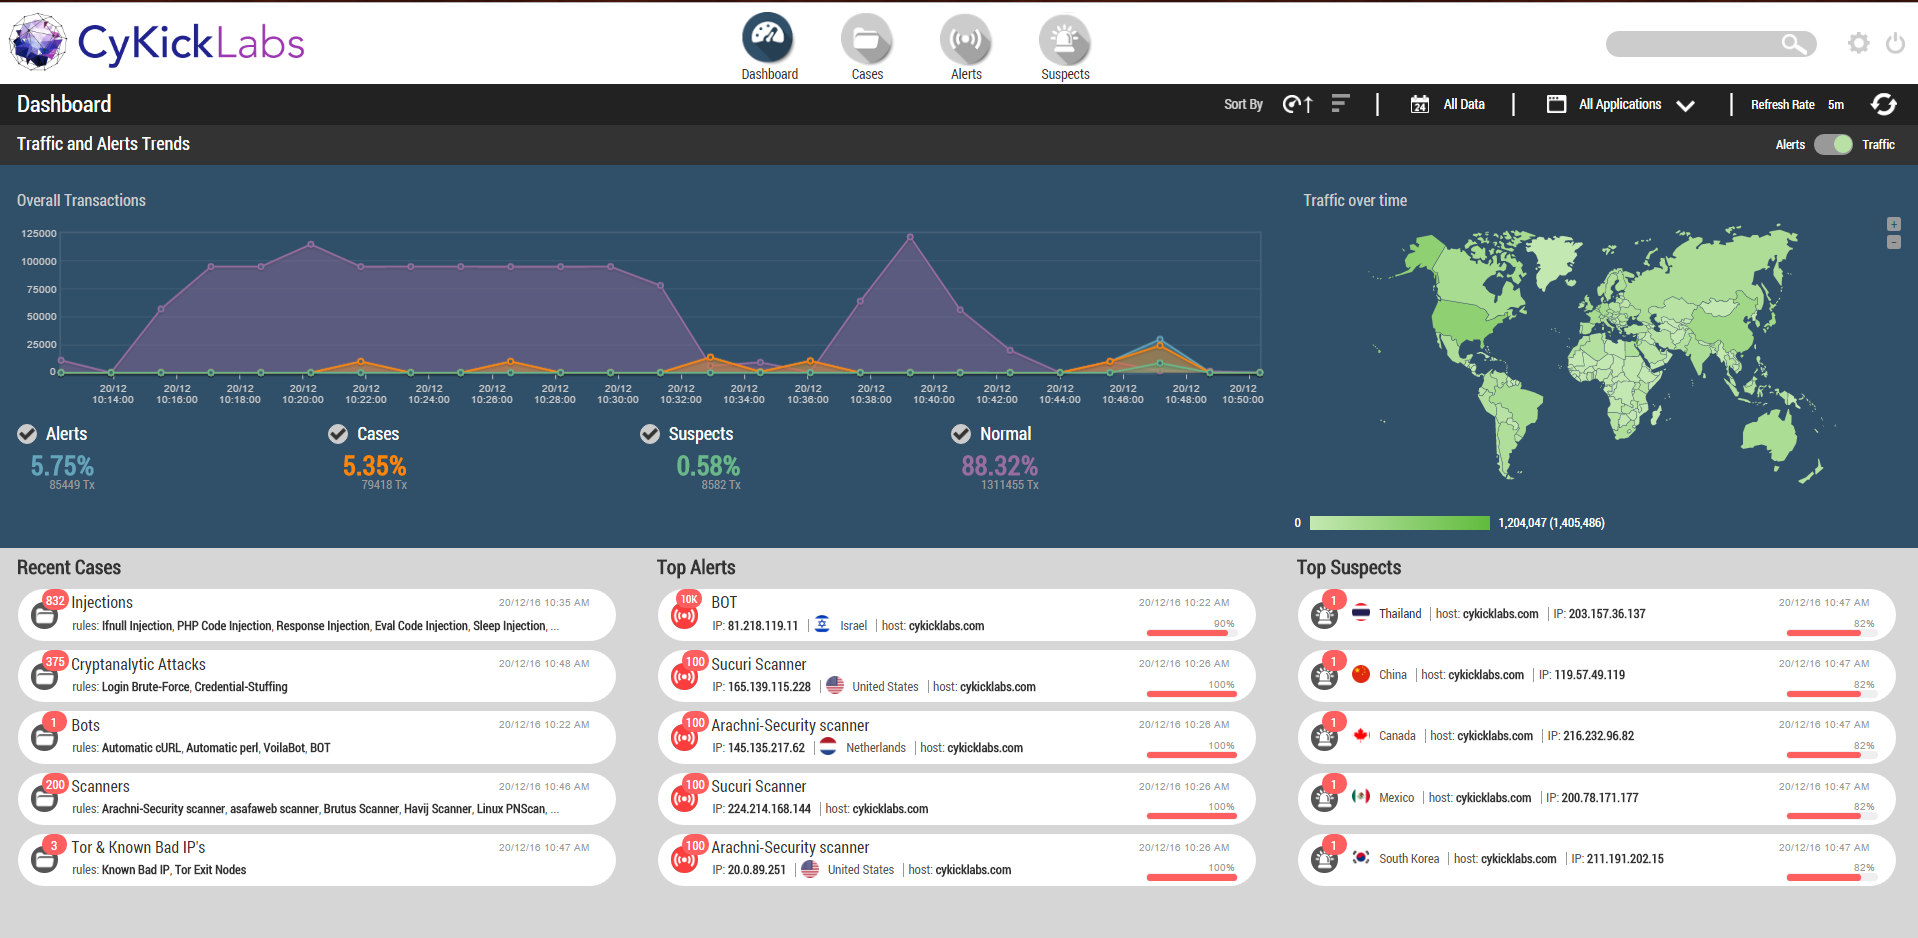
Task: Toggle the Cases series checkbox
Action: pyautogui.click(x=338, y=433)
